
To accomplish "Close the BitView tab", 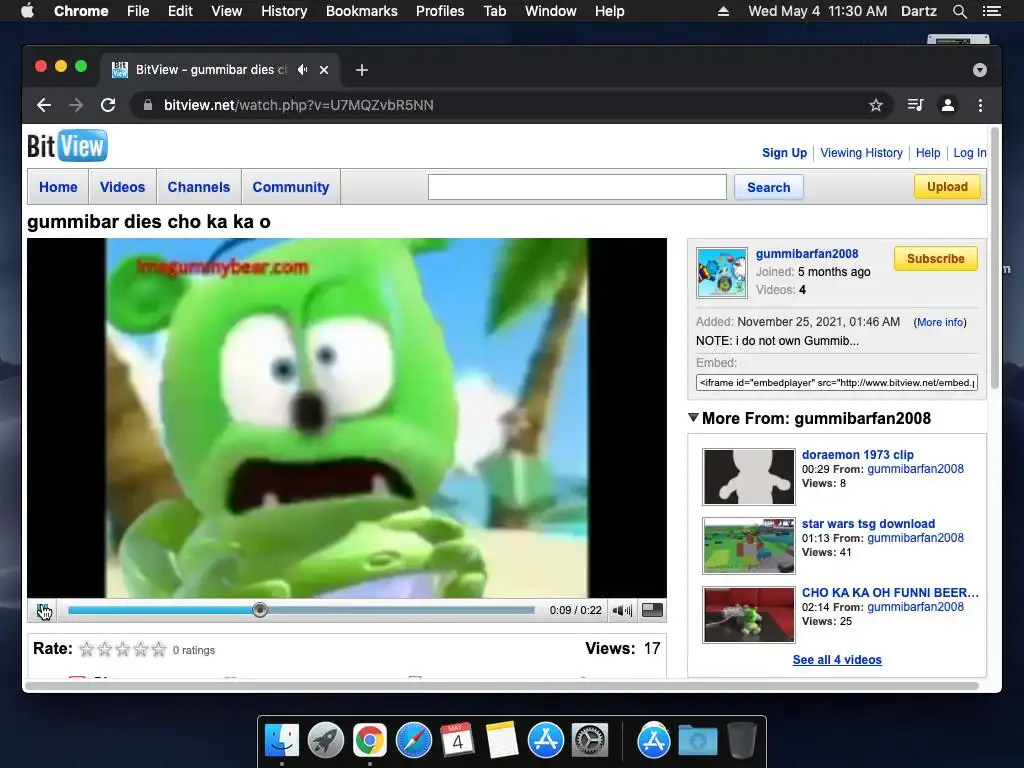I will coord(324,70).
